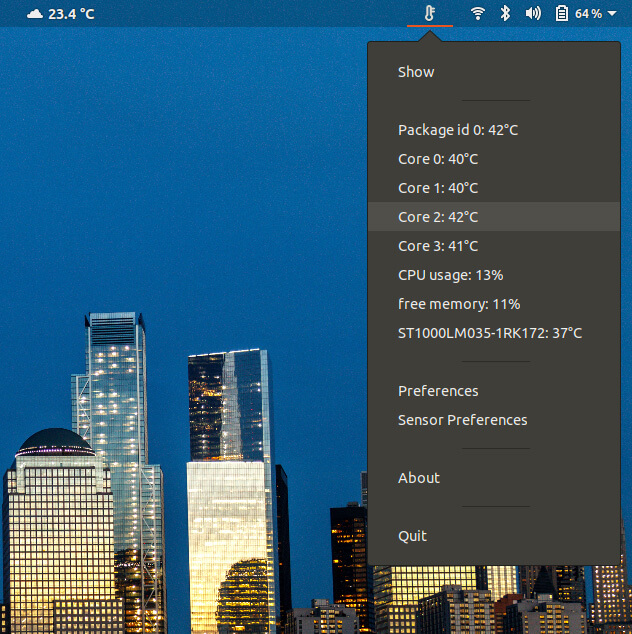
Task: Open the battery status icon
Action: click(x=561, y=13)
